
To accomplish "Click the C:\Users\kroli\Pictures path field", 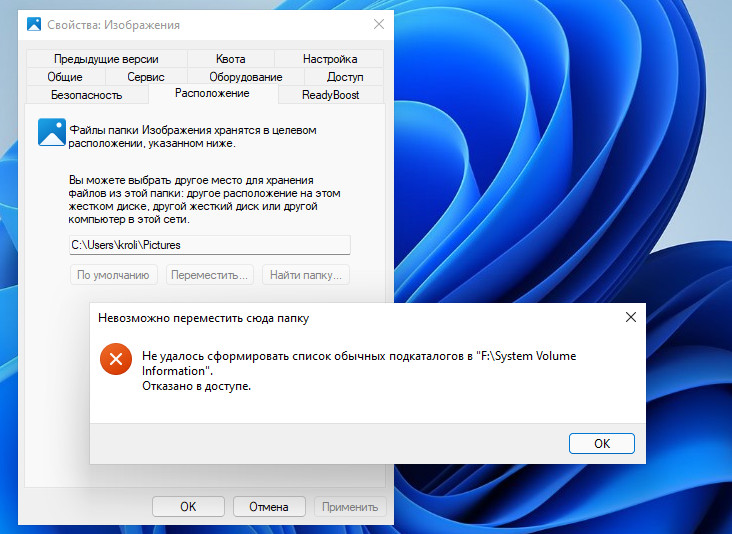I will [x=210, y=244].
